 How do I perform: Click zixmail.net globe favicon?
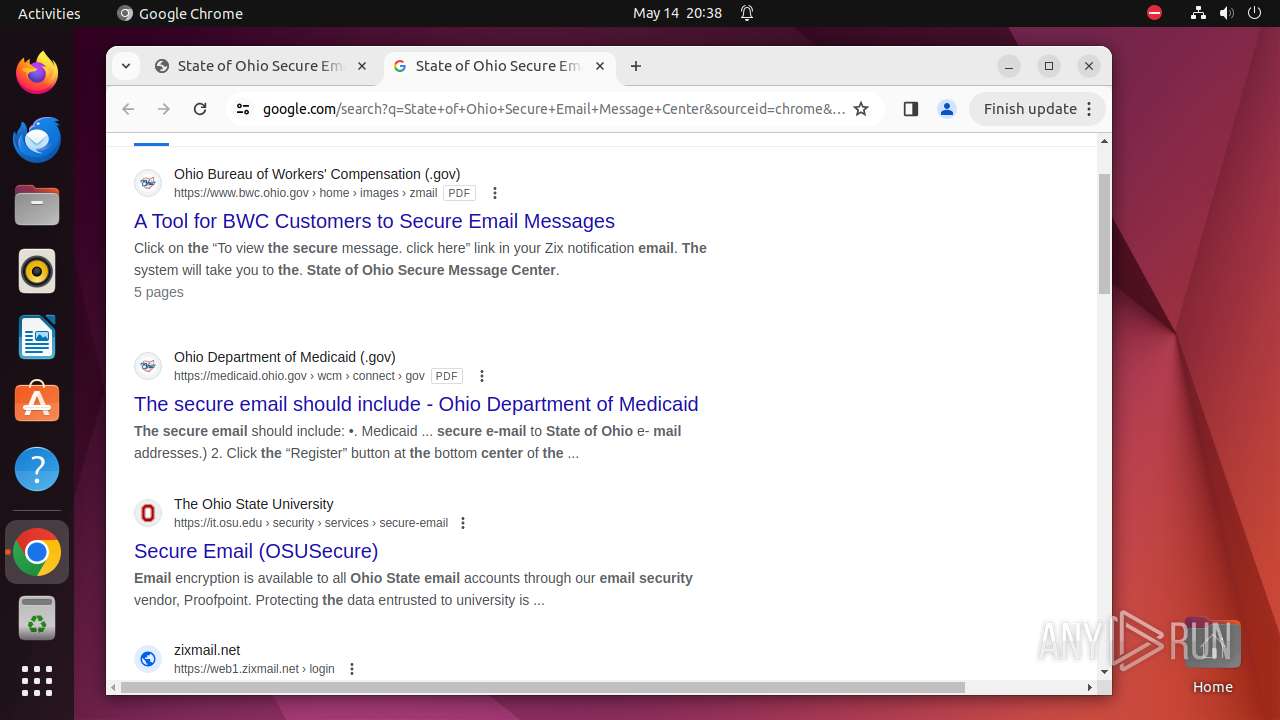click(x=148, y=659)
